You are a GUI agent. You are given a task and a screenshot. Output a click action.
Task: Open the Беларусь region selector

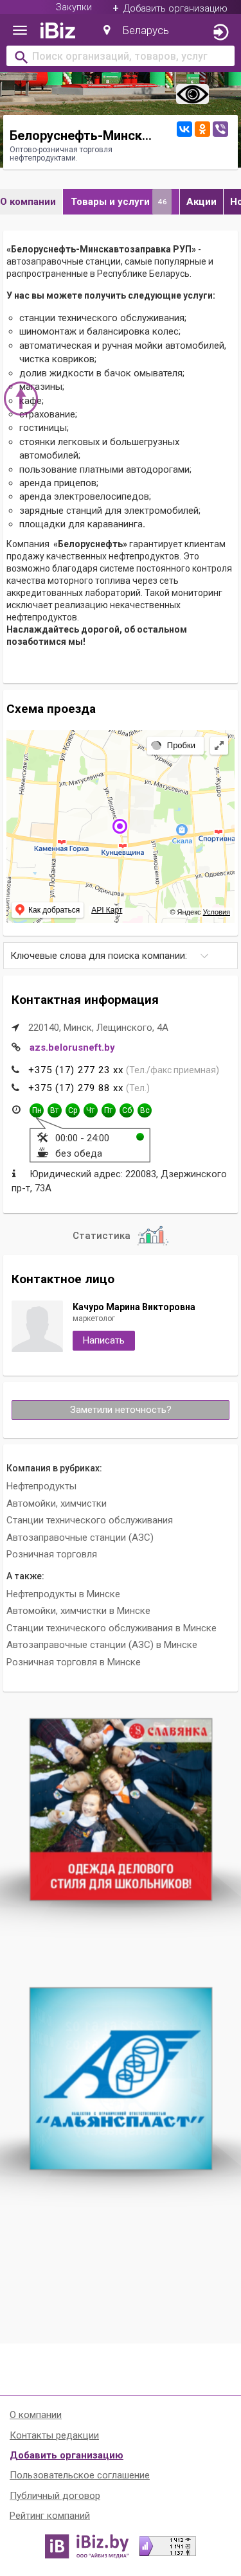(x=136, y=31)
